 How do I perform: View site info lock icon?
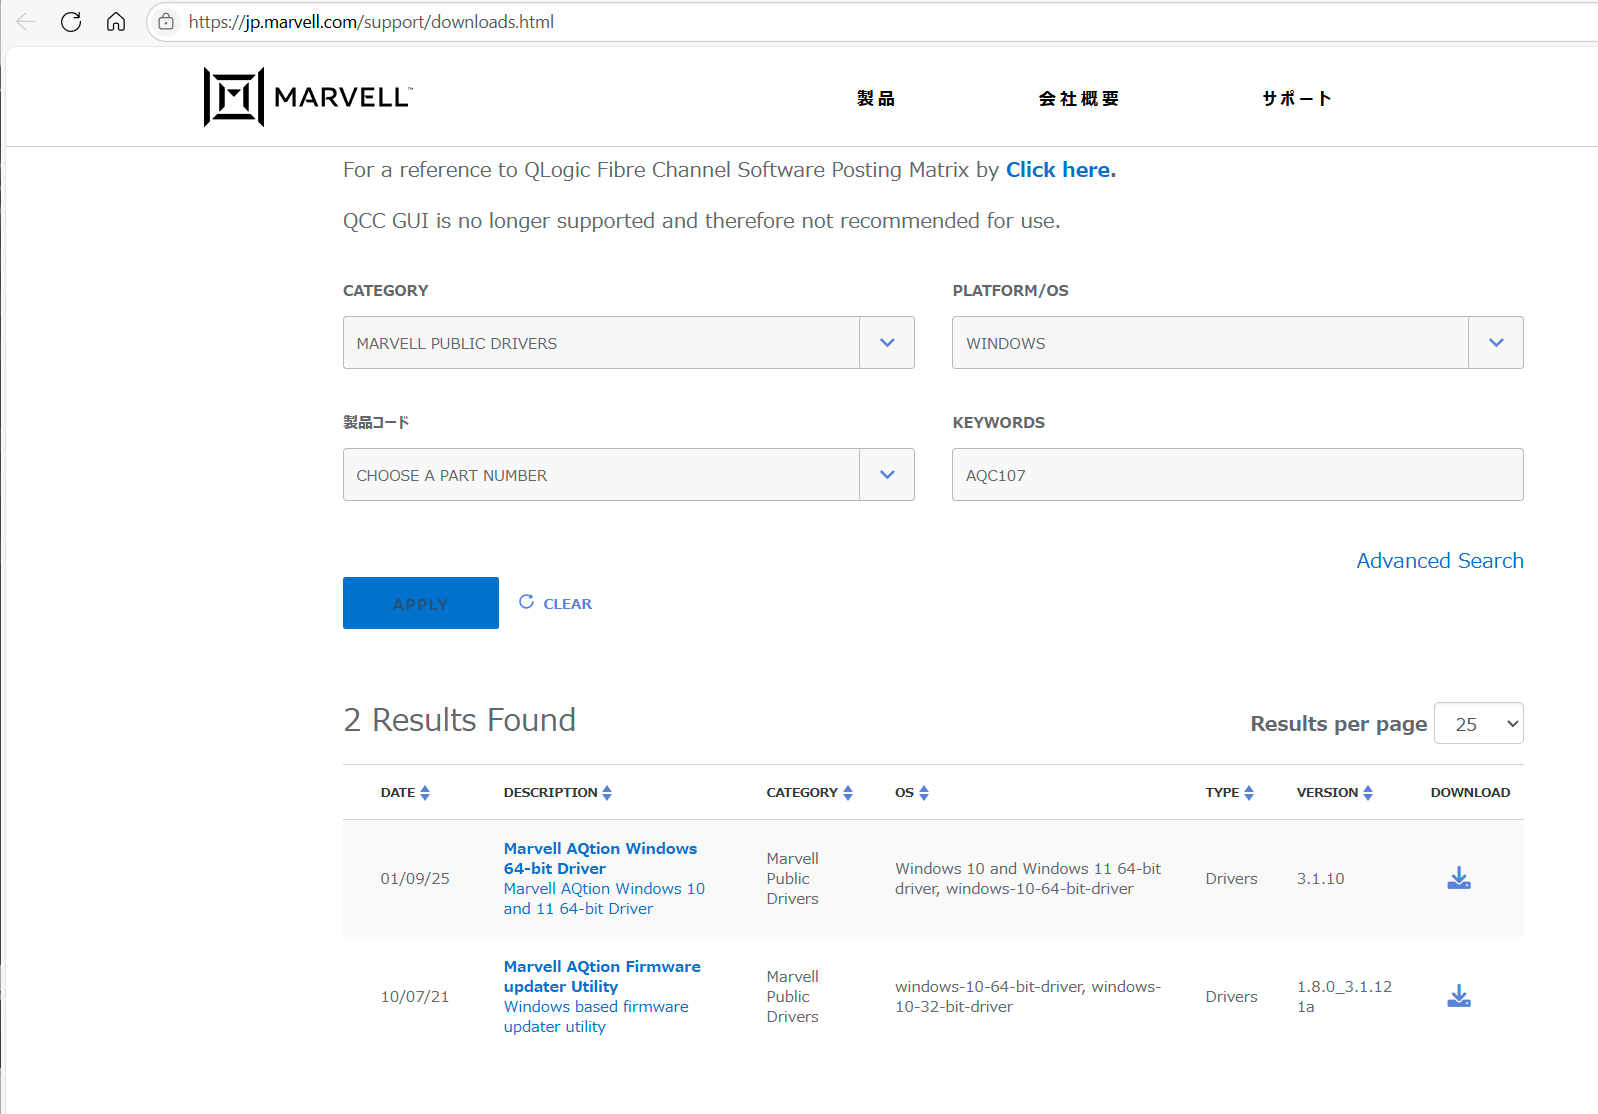166,22
